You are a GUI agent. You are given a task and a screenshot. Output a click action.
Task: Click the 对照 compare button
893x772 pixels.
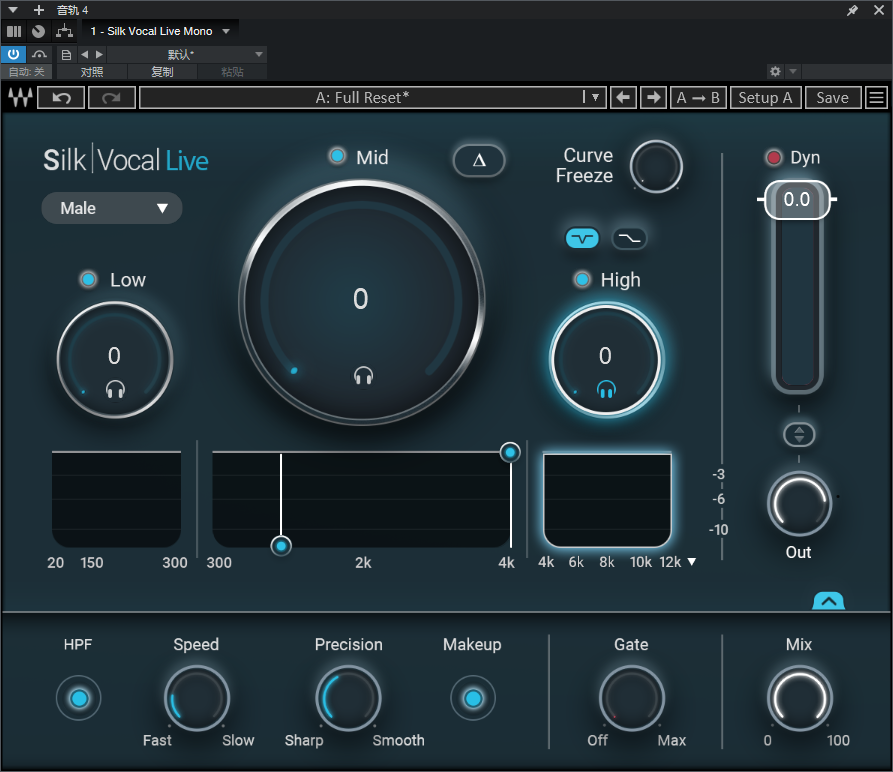[92, 72]
